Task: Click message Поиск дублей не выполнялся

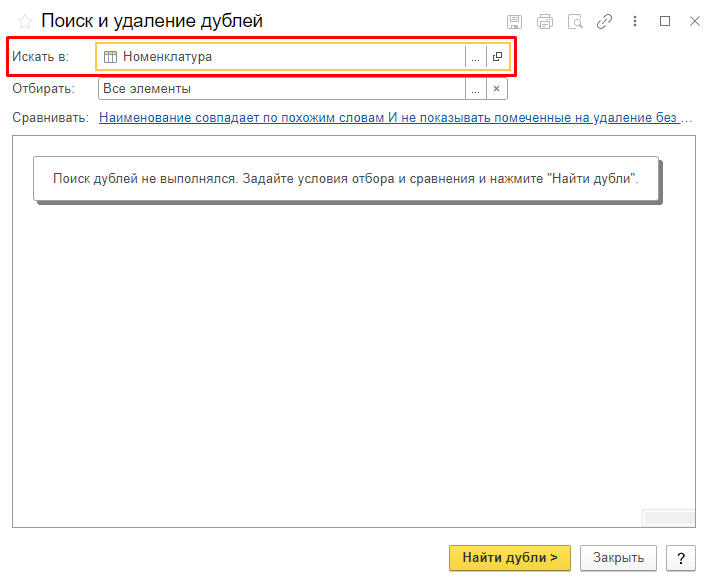Action: pyautogui.click(x=346, y=179)
